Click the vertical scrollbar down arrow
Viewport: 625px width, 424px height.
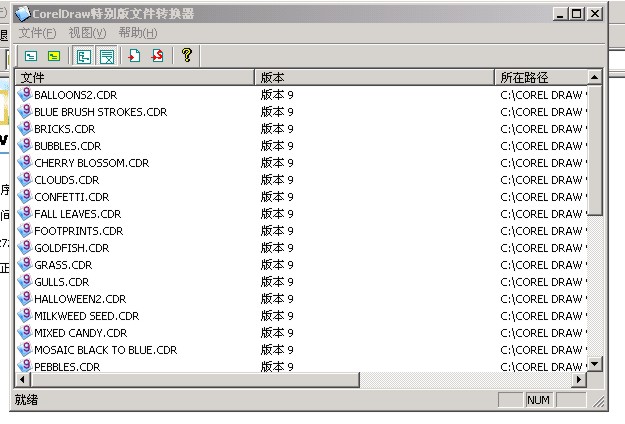point(595,364)
